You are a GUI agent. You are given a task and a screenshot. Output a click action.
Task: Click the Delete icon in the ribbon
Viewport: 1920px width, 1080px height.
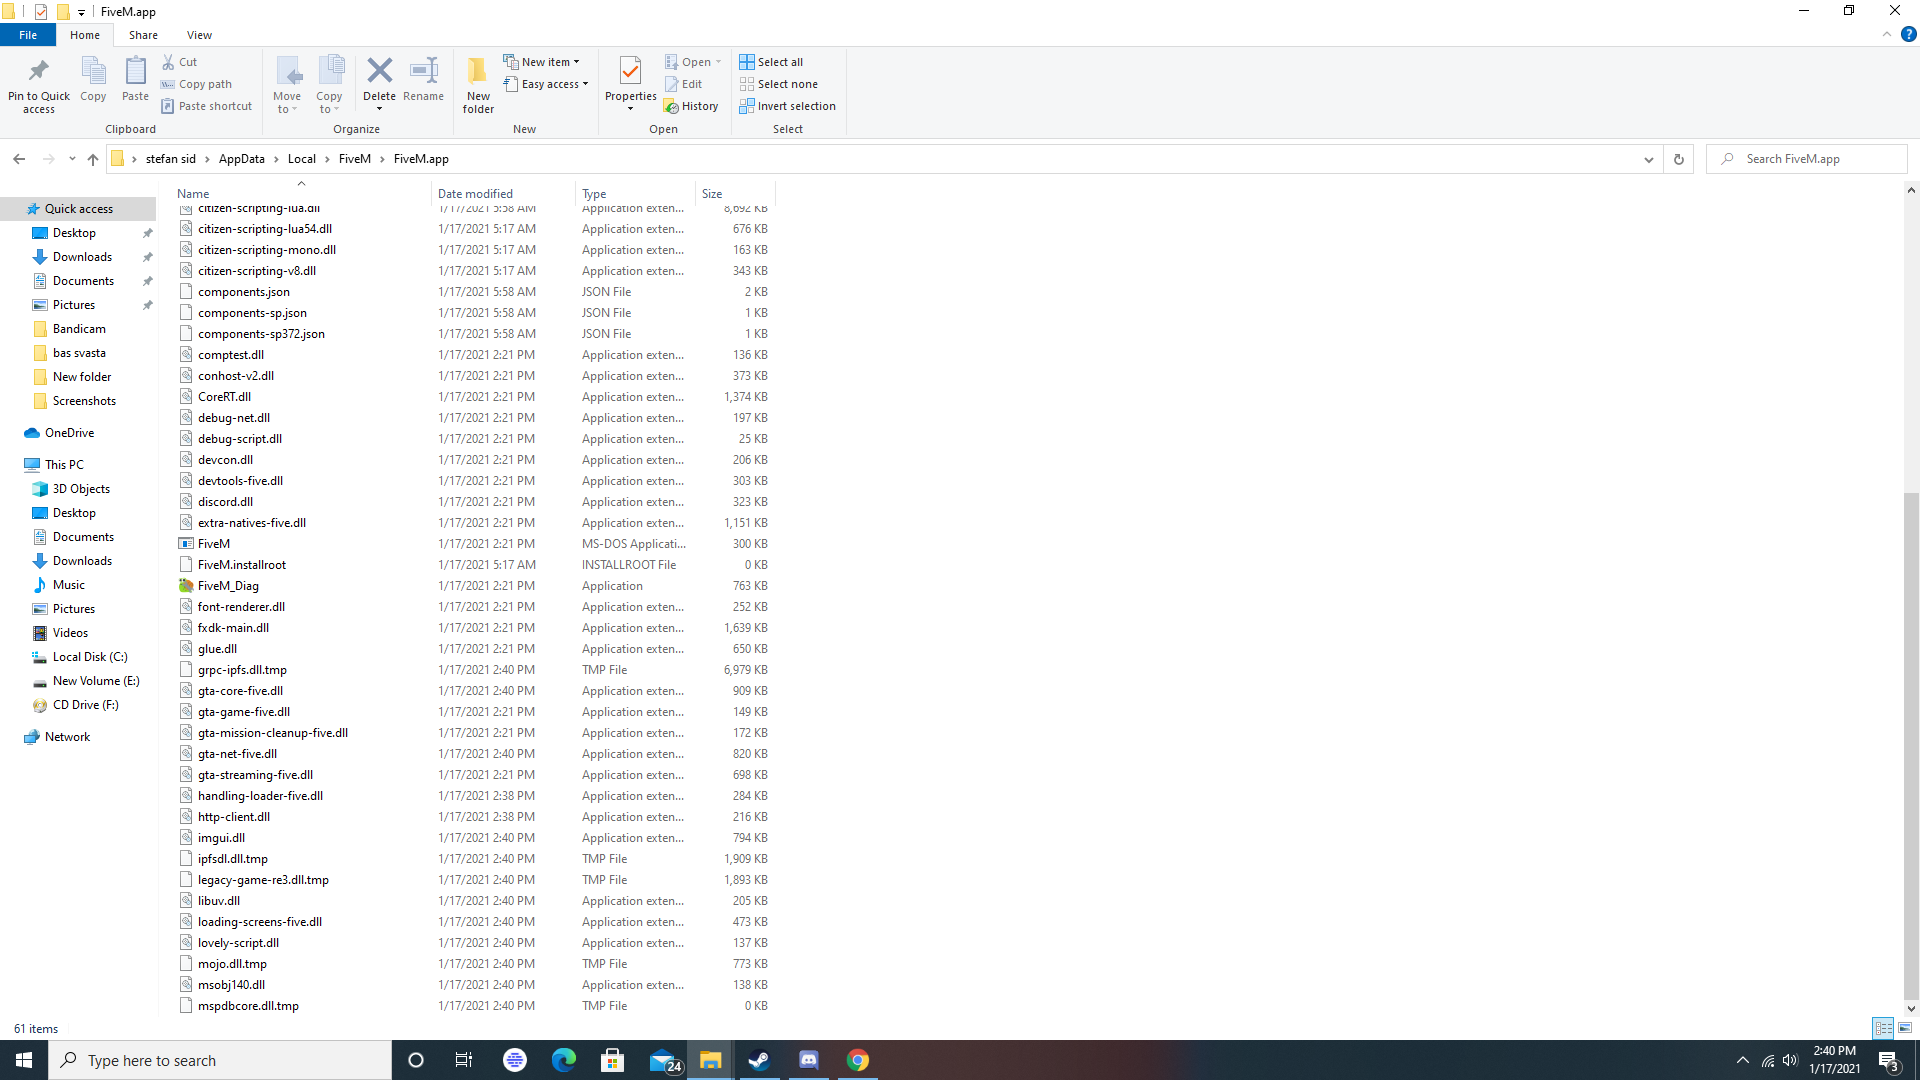pos(379,72)
